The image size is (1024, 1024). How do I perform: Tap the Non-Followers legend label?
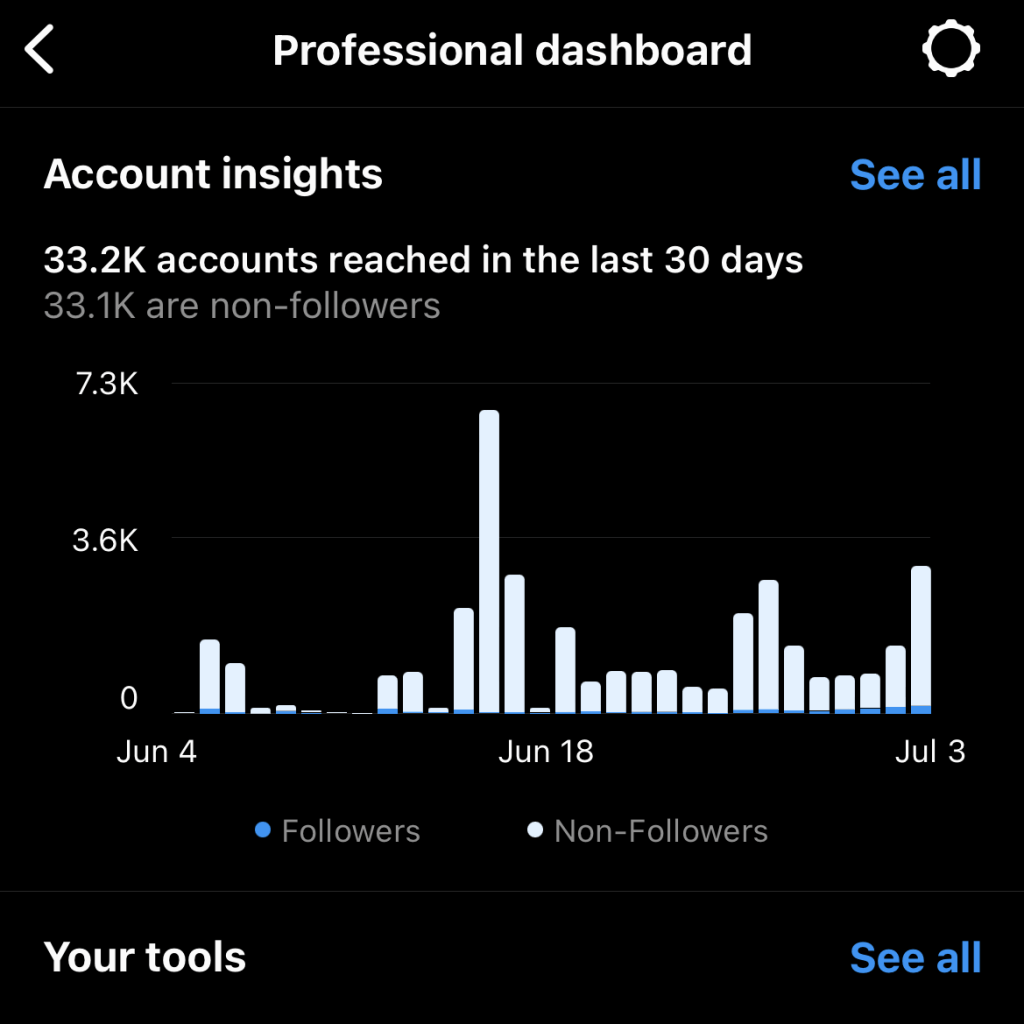coord(661,831)
